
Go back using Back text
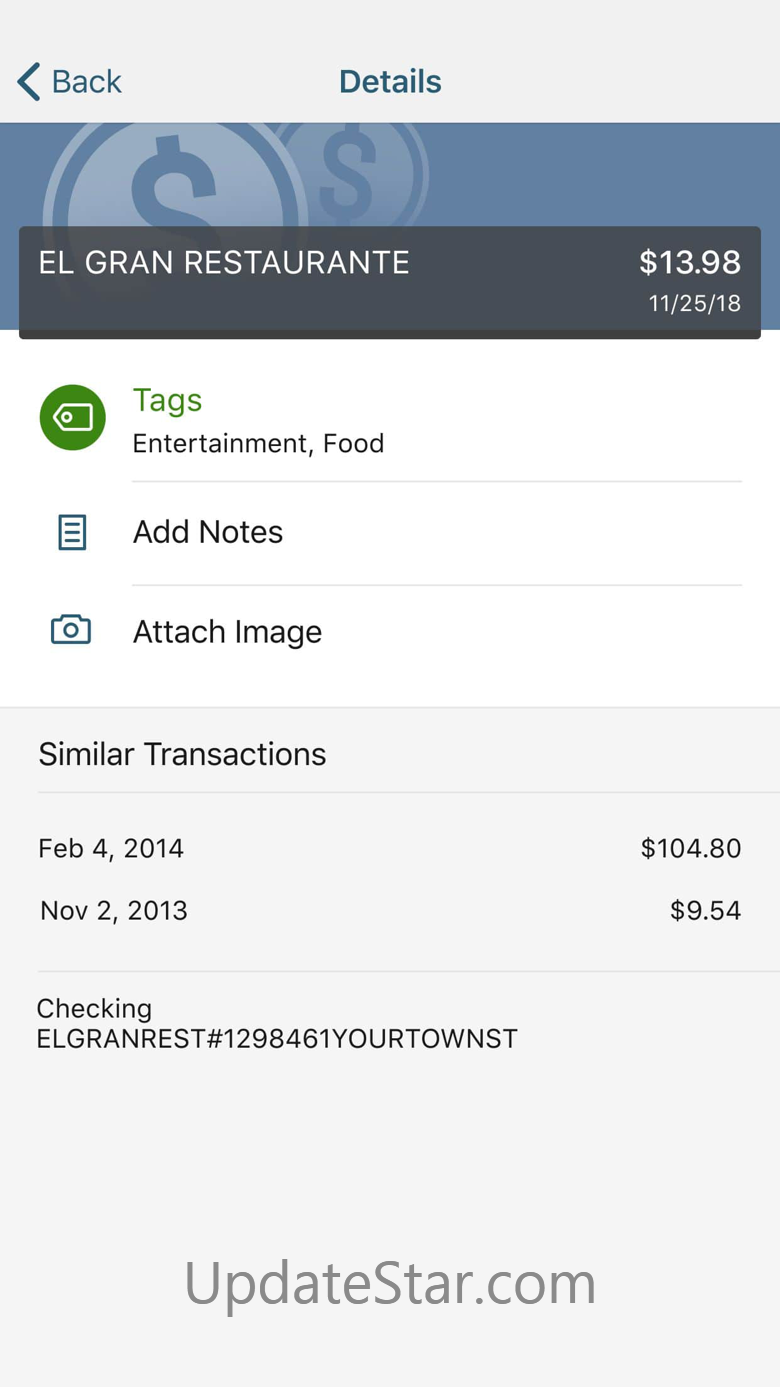(x=87, y=81)
